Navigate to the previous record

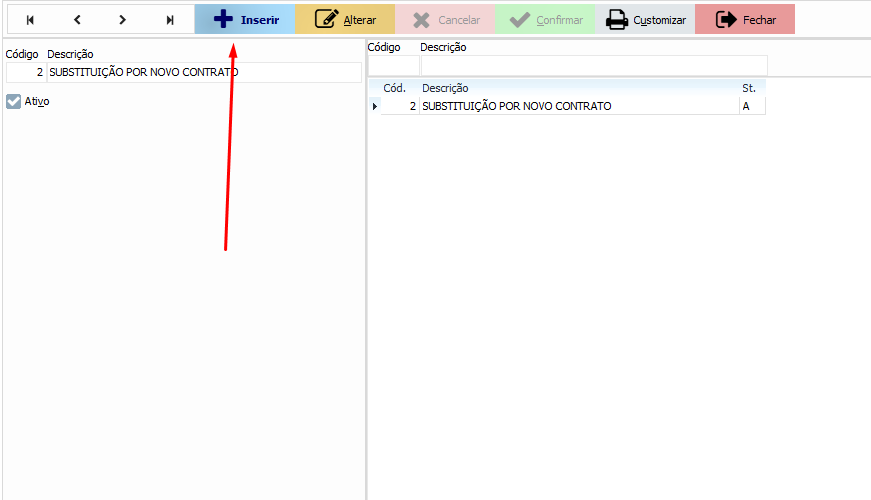click(77, 20)
